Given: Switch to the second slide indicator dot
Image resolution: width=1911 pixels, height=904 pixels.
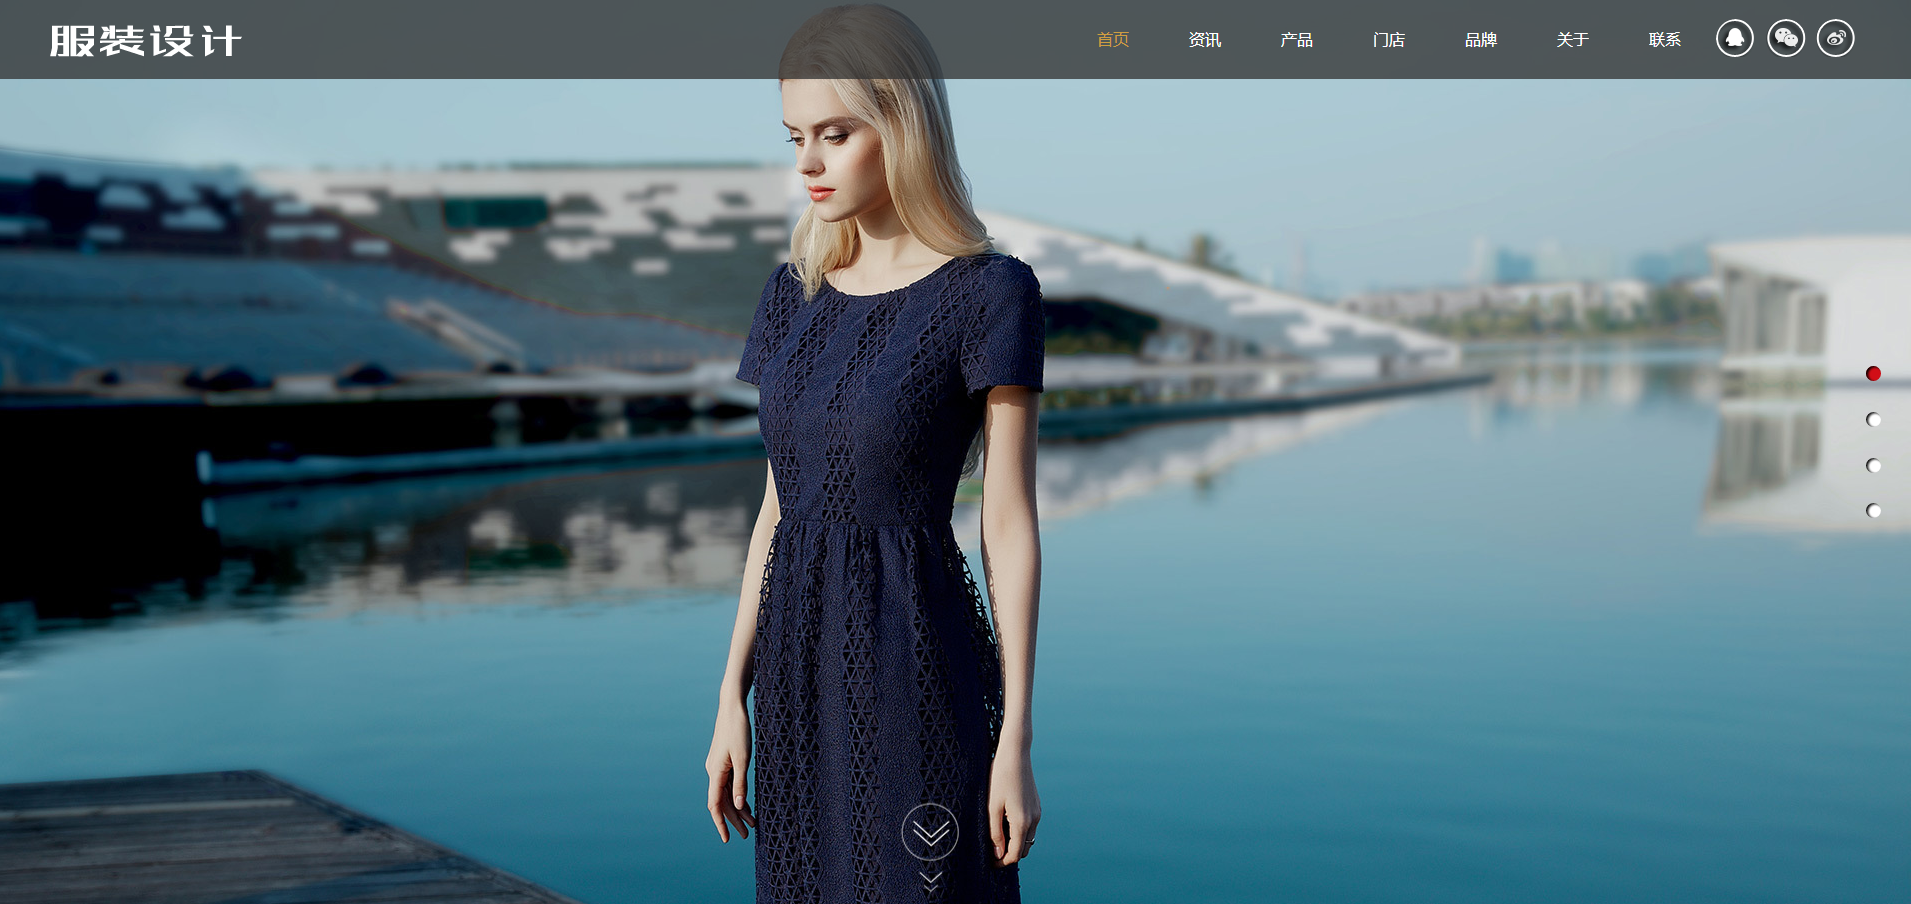Looking at the screenshot, I should tap(1873, 420).
